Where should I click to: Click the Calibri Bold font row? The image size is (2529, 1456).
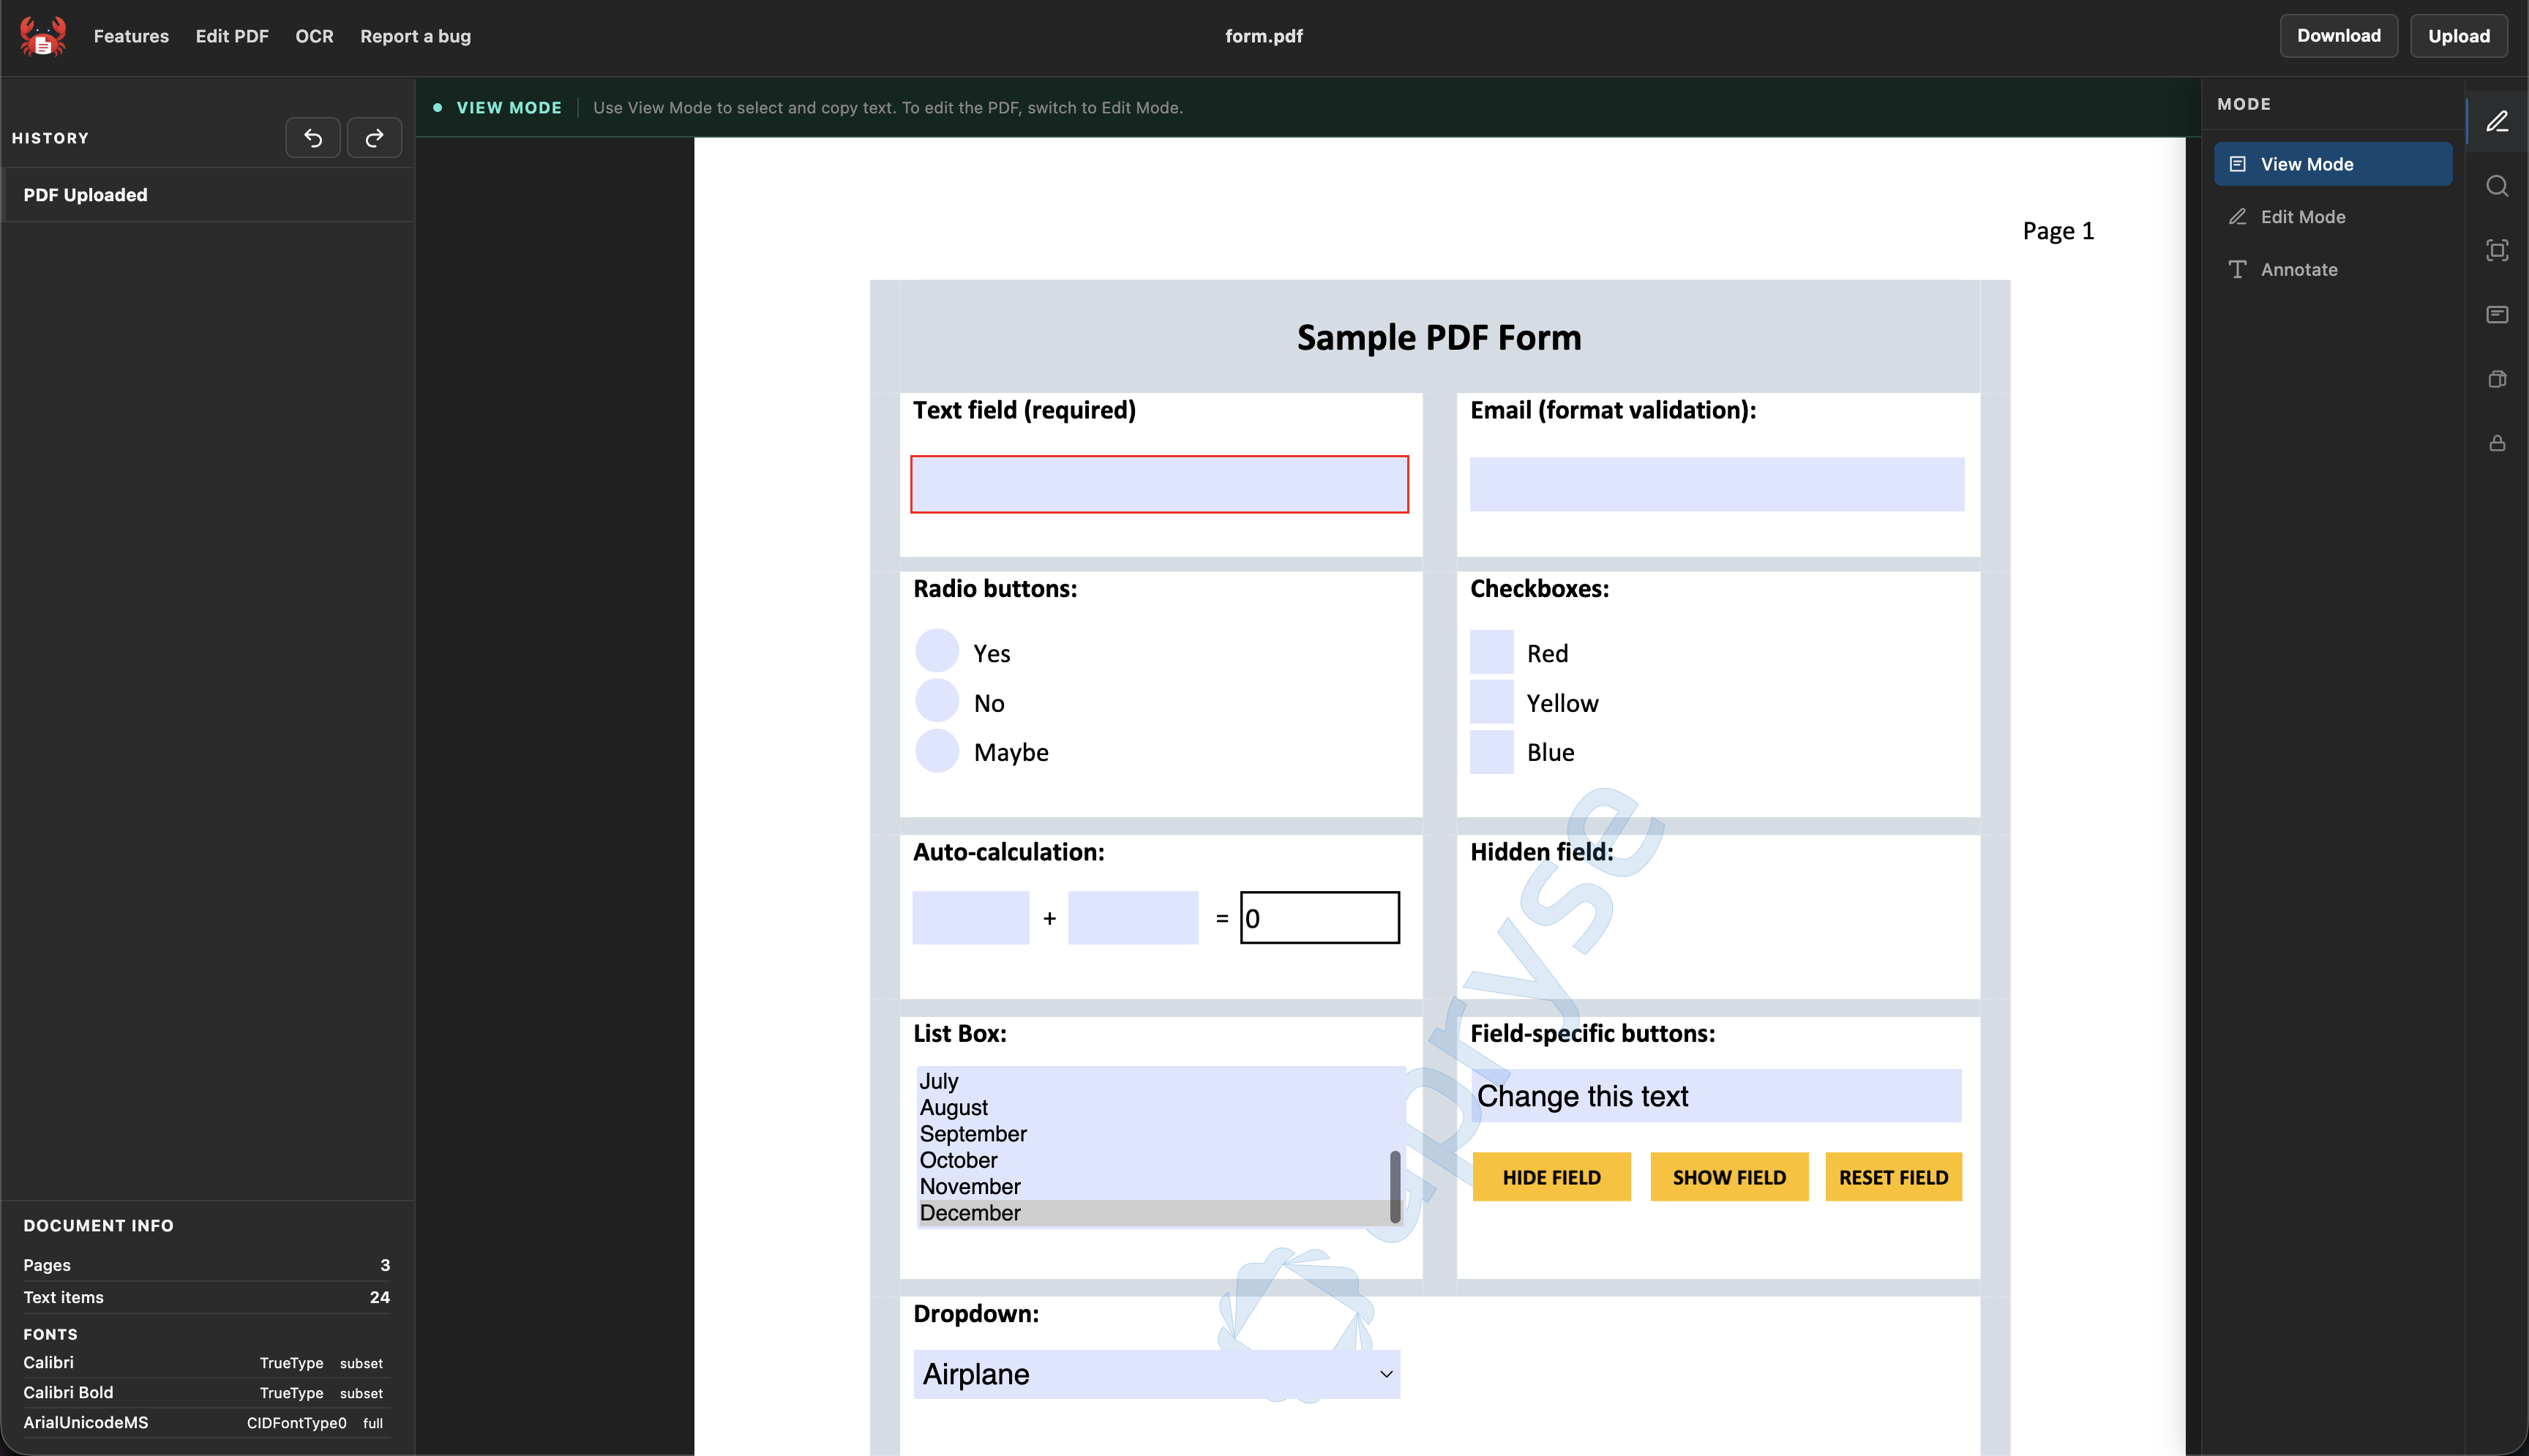(206, 1393)
